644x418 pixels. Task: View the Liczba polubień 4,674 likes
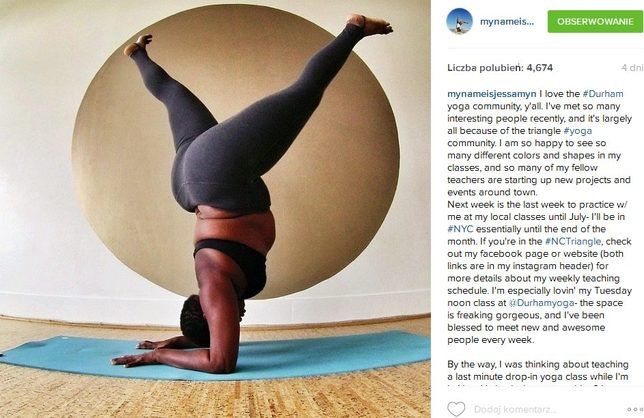point(500,68)
